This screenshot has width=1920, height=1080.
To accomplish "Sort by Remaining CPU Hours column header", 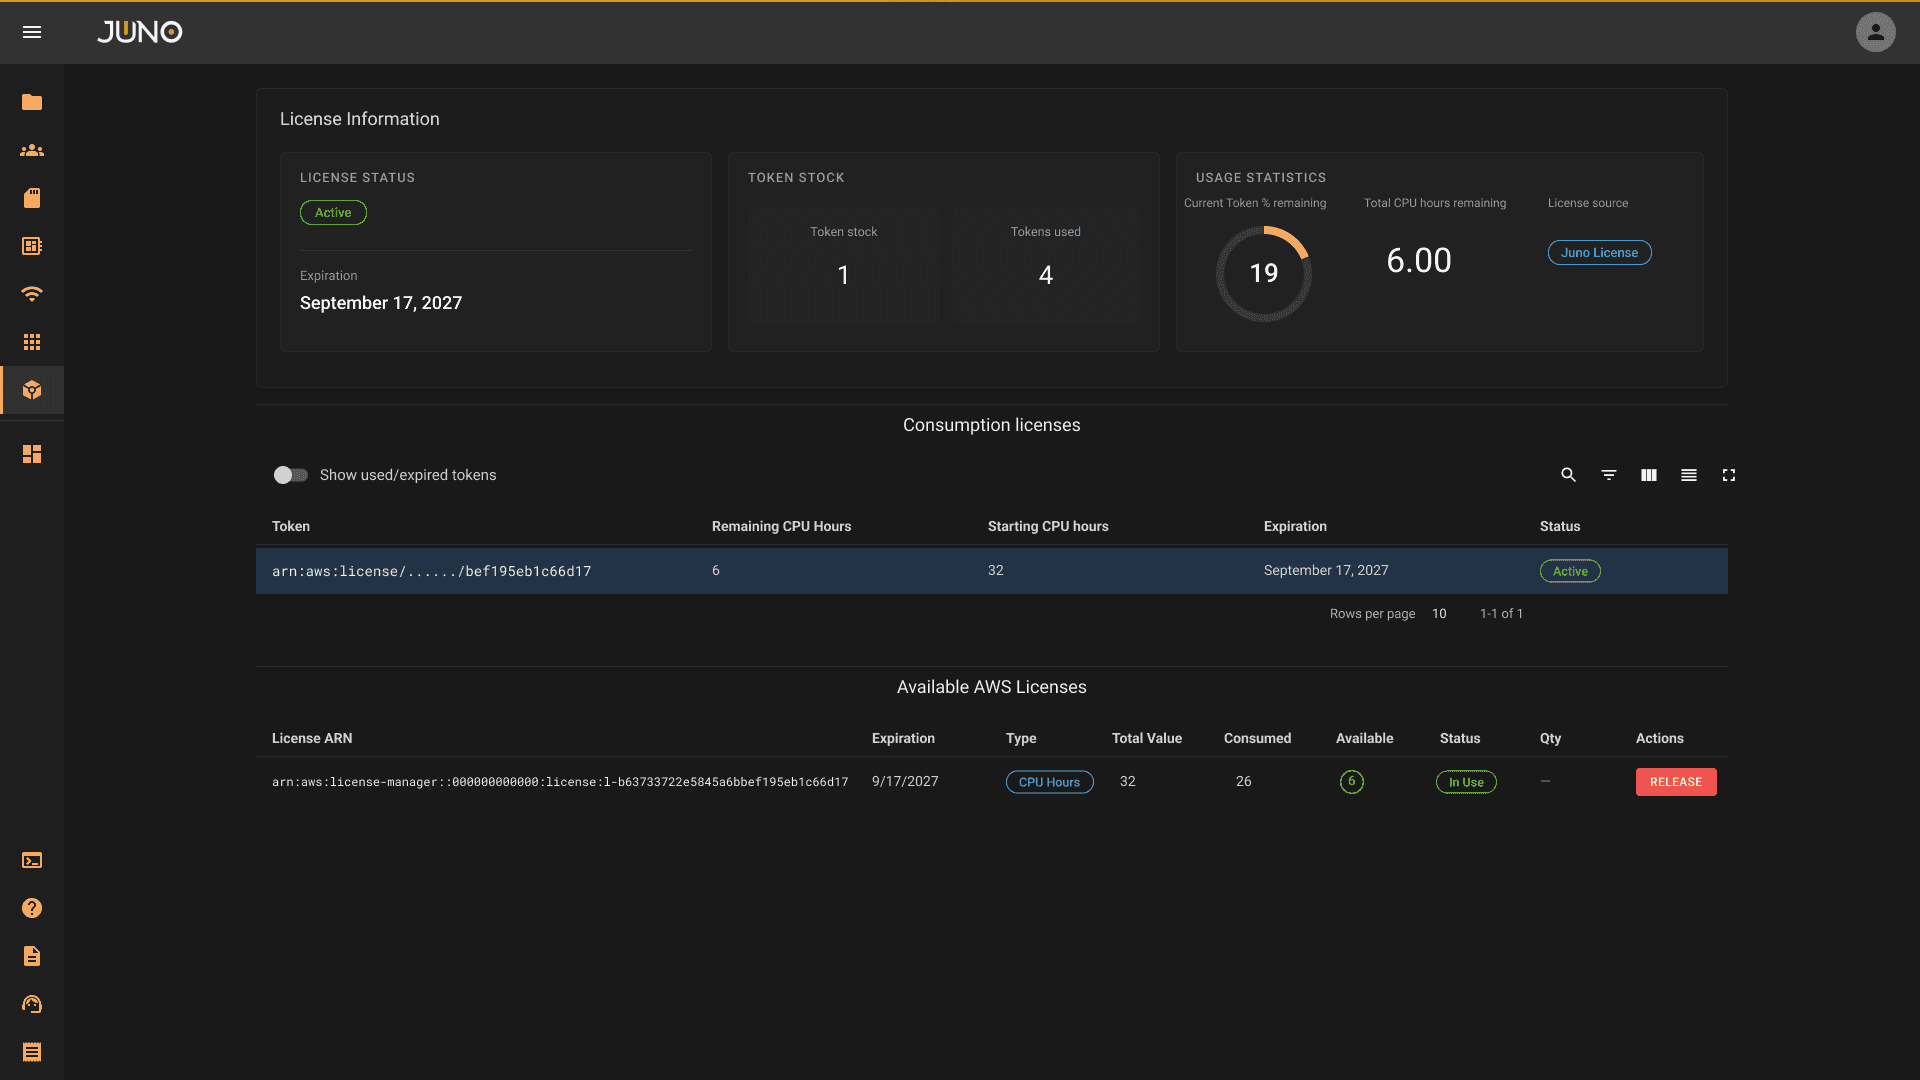I will tap(781, 526).
